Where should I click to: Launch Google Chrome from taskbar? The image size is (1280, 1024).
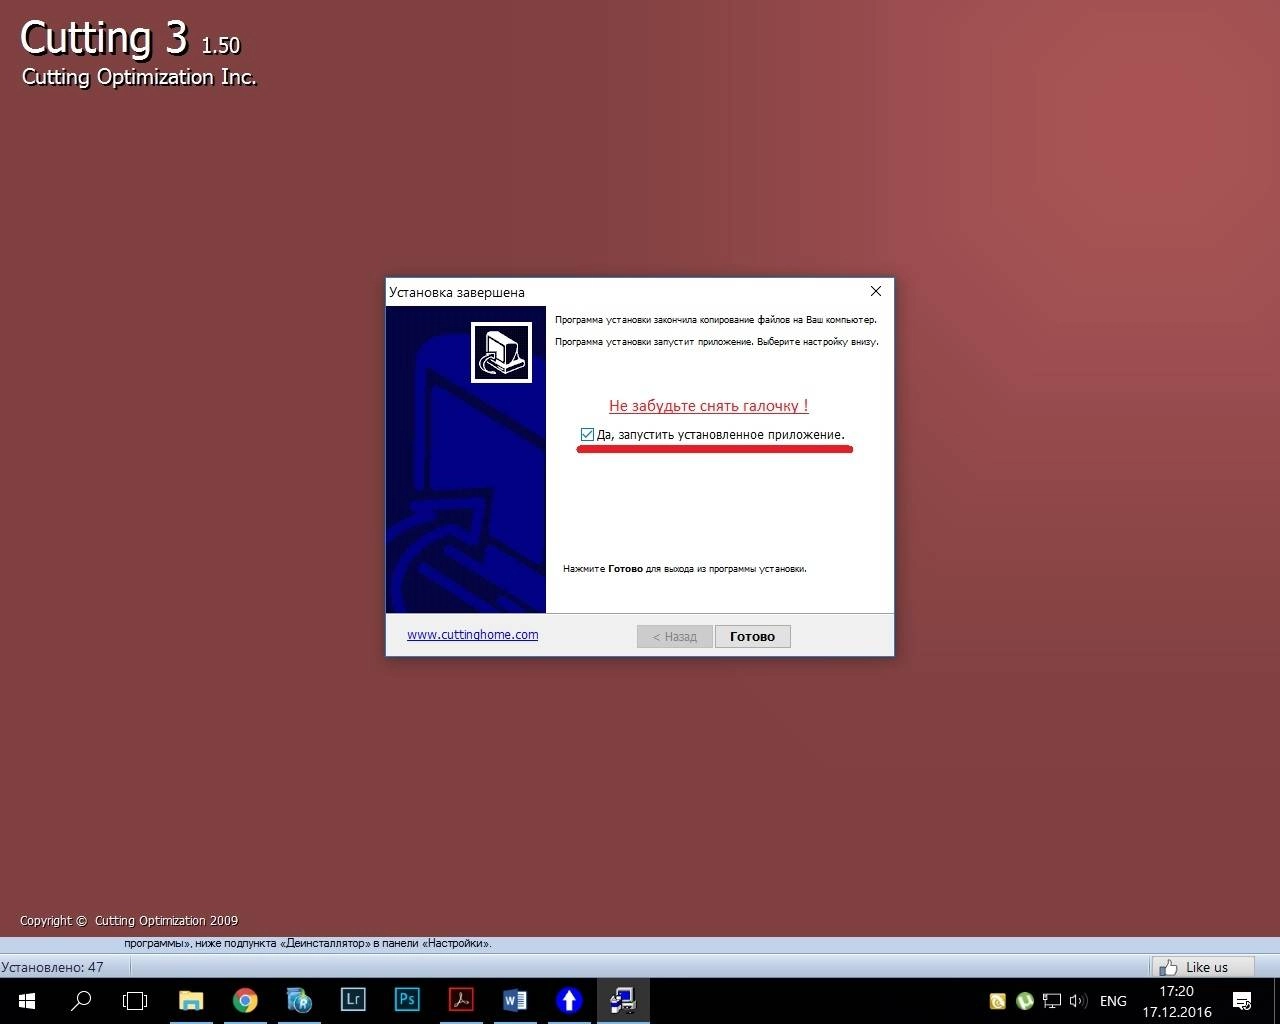point(245,1000)
